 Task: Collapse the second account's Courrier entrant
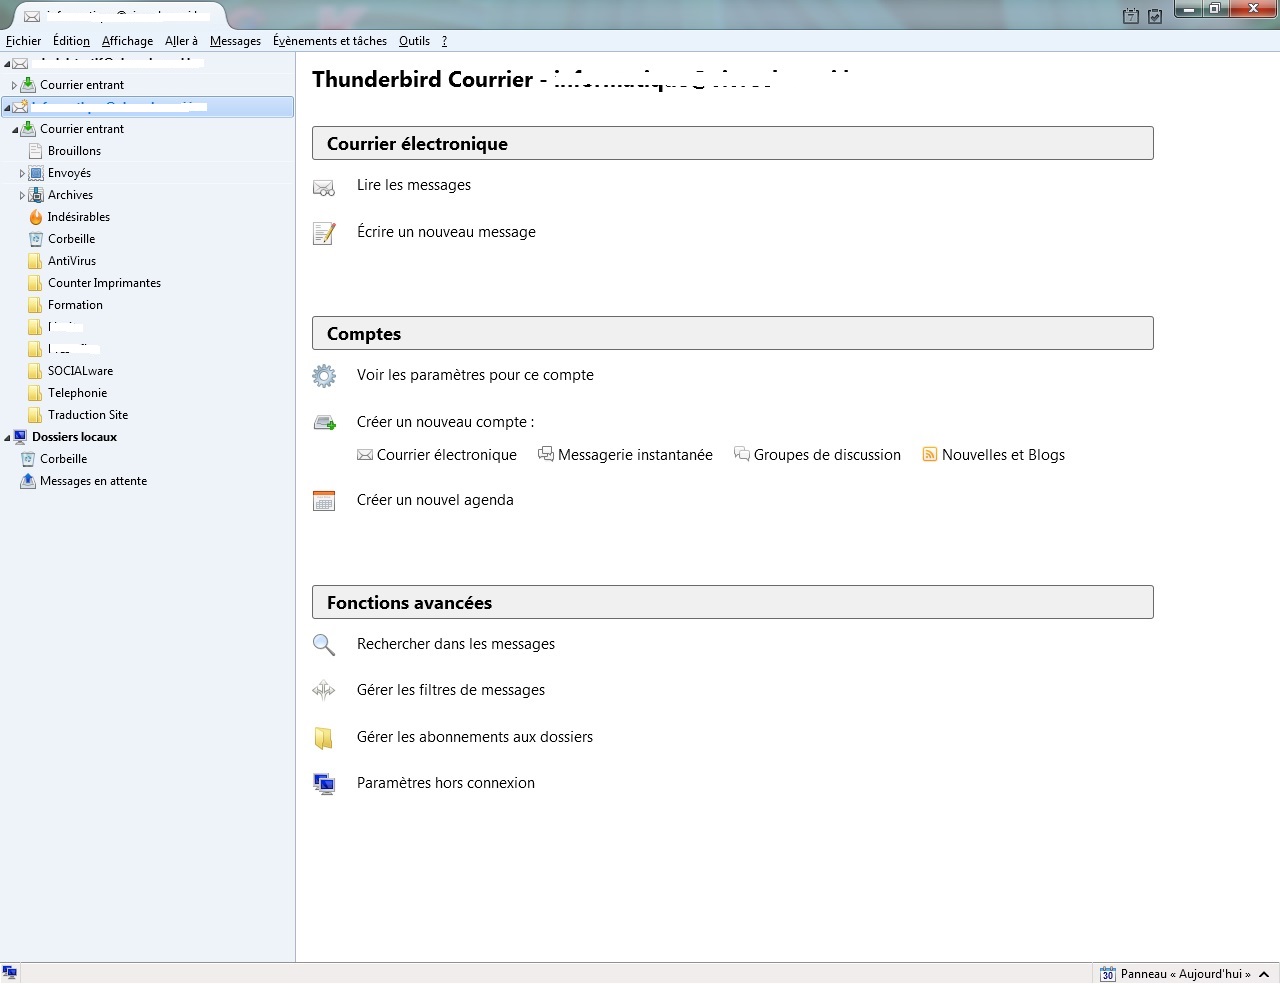14,130
